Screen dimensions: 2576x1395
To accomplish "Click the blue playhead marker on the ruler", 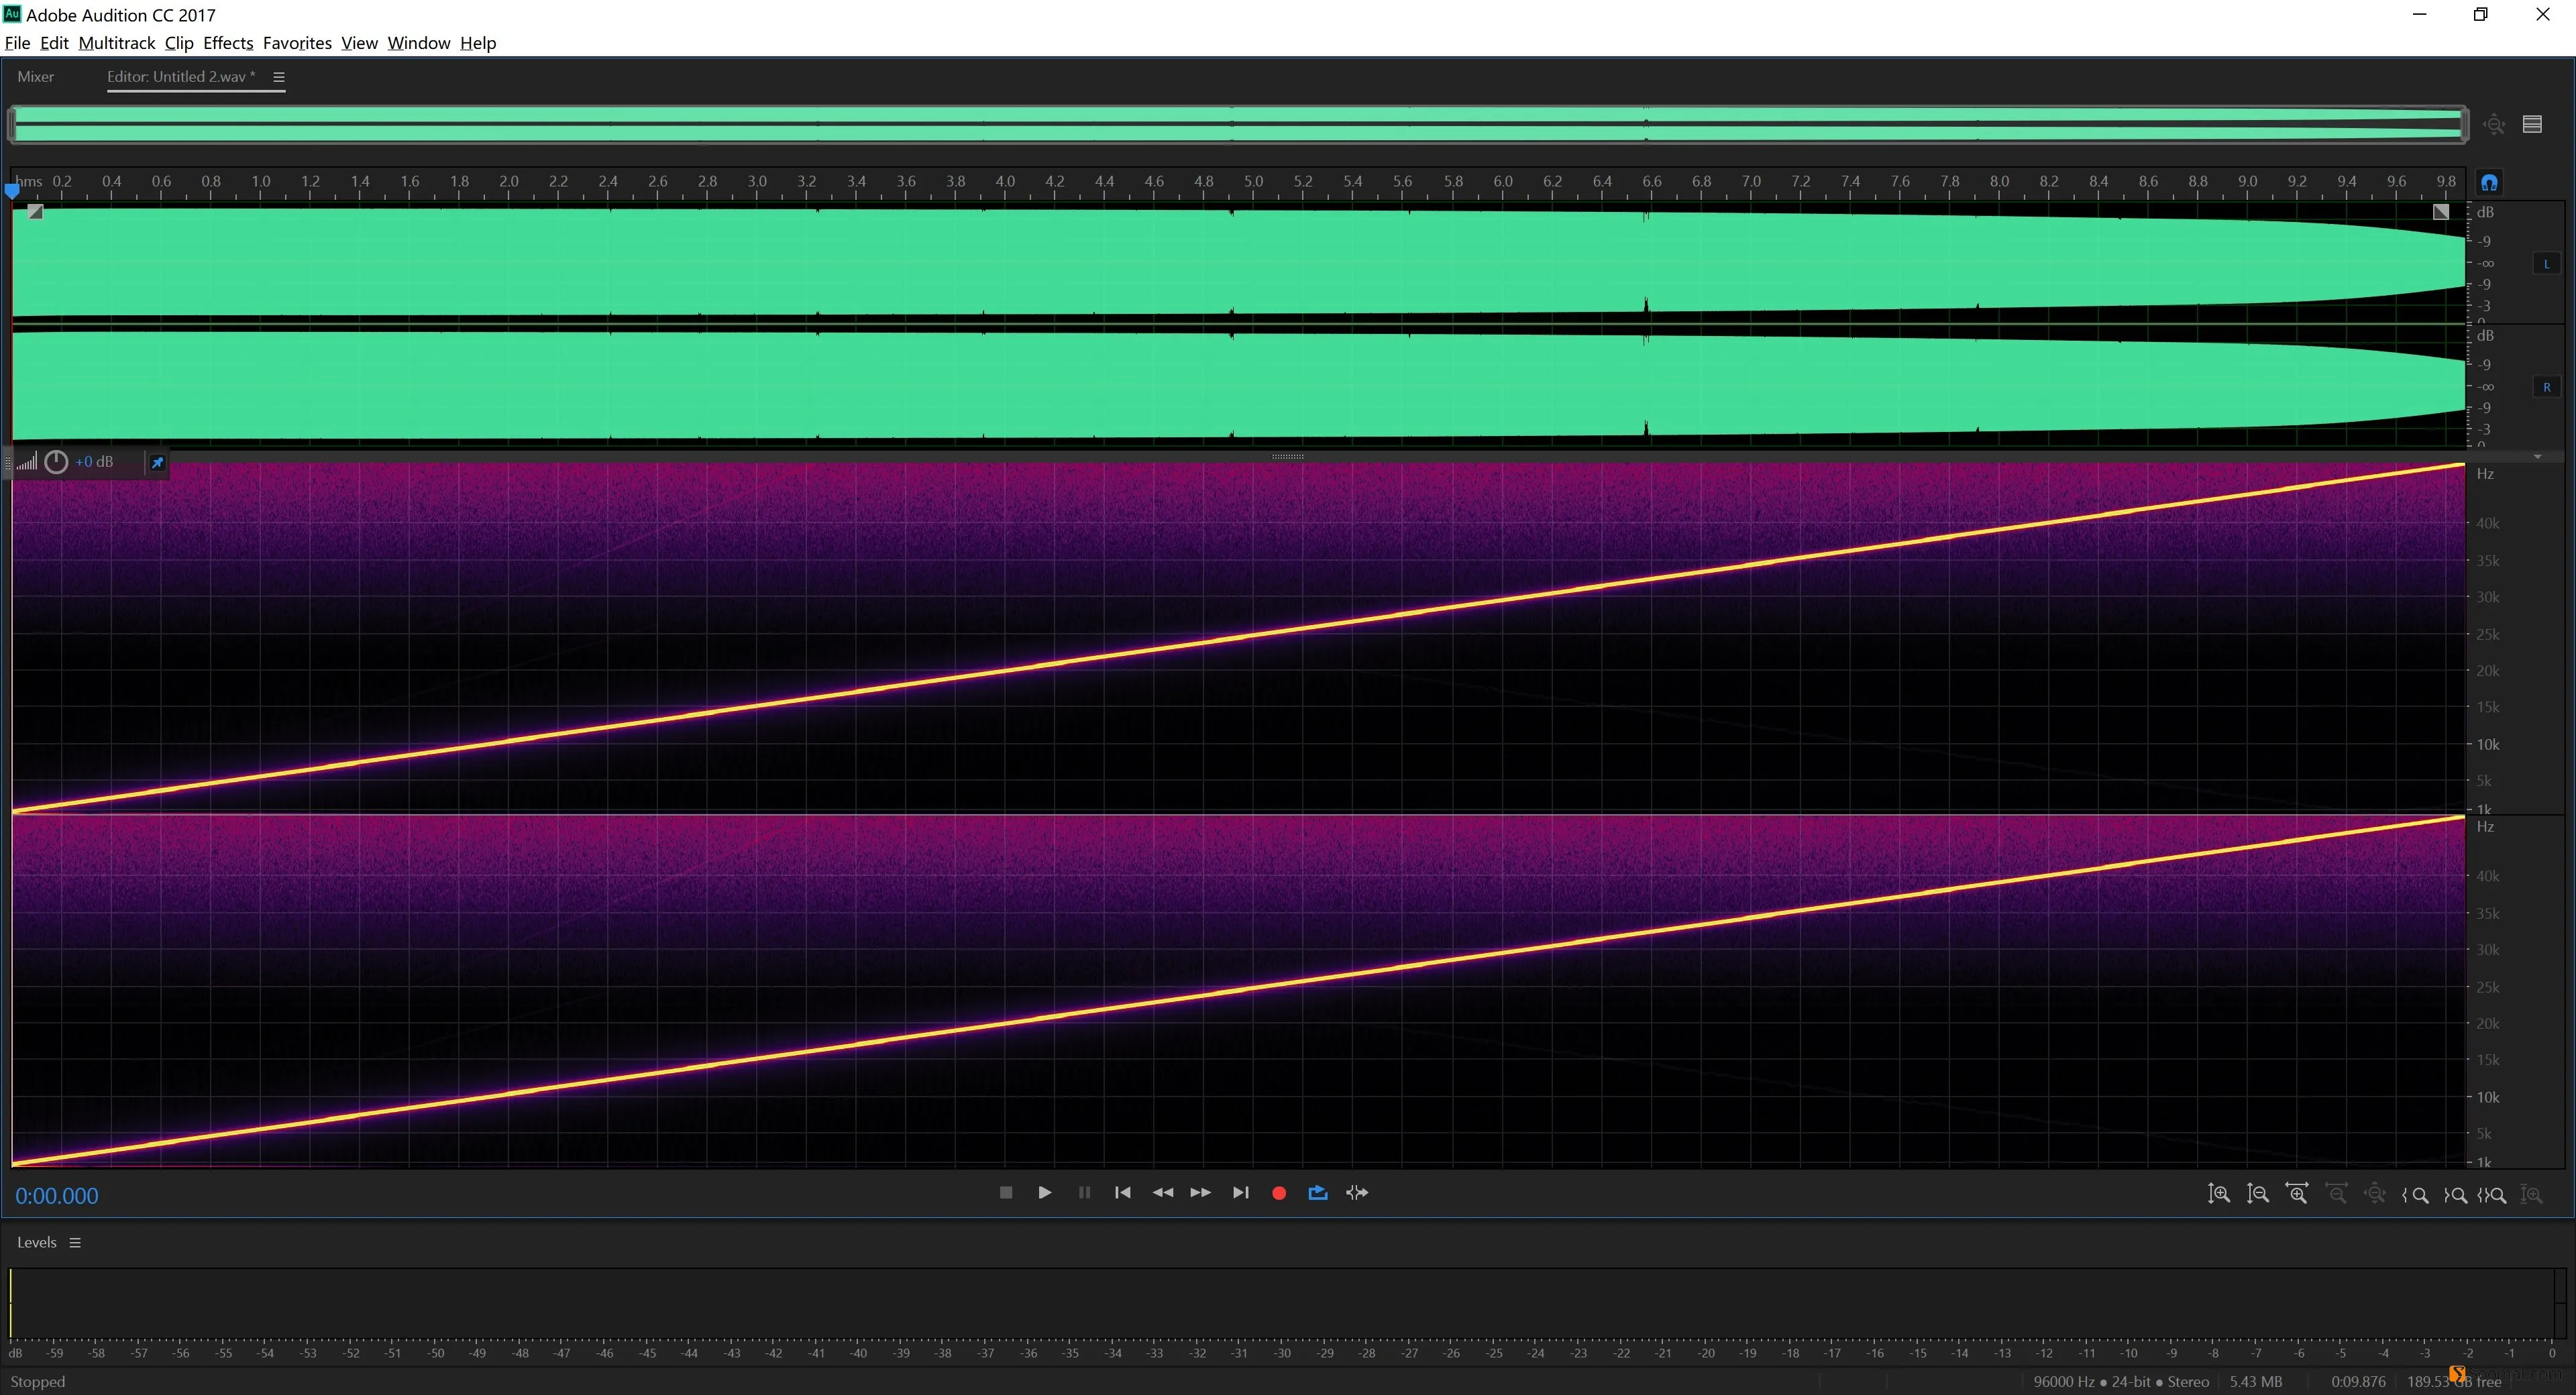I will pos(12,190).
